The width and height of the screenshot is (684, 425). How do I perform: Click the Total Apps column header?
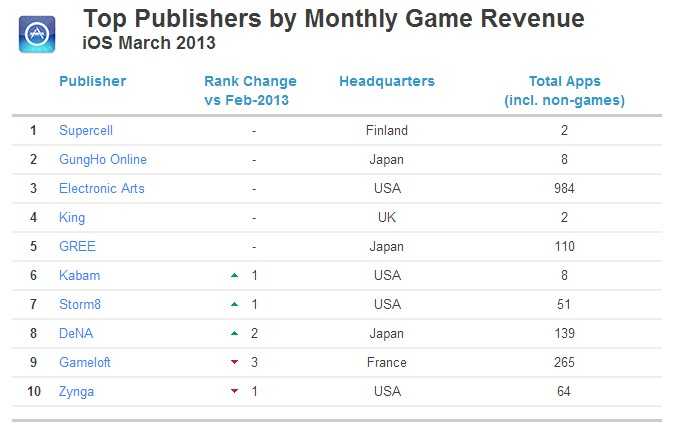563,90
